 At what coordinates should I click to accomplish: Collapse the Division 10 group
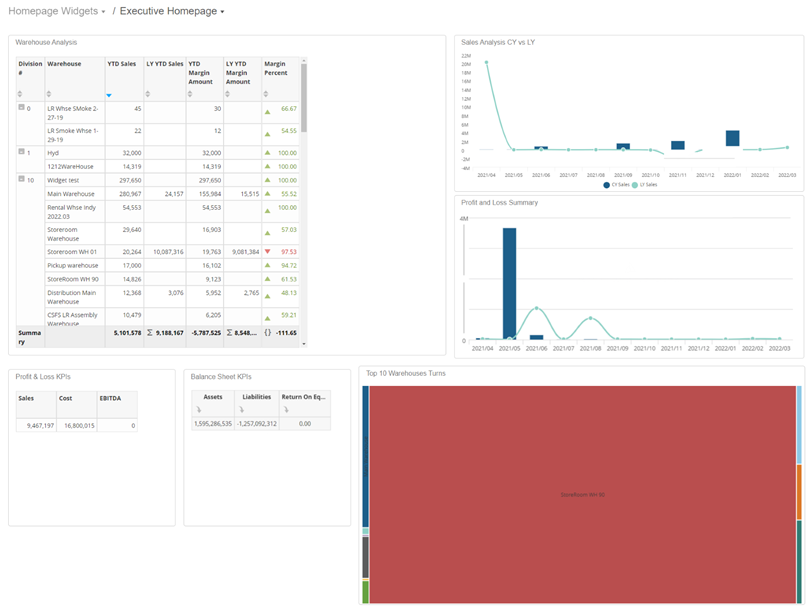point(22,179)
